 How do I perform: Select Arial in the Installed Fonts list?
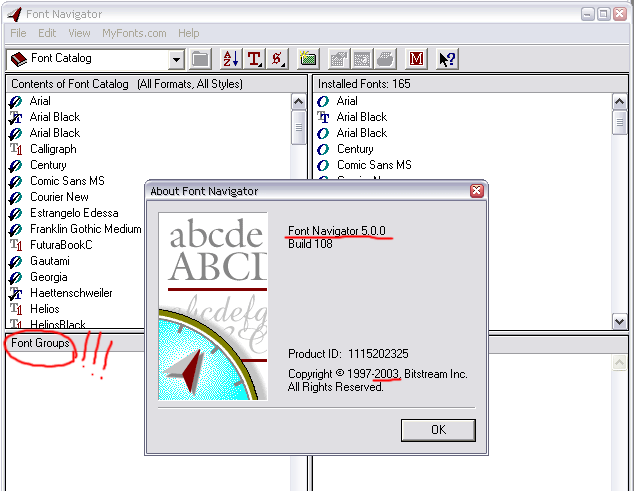click(347, 101)
